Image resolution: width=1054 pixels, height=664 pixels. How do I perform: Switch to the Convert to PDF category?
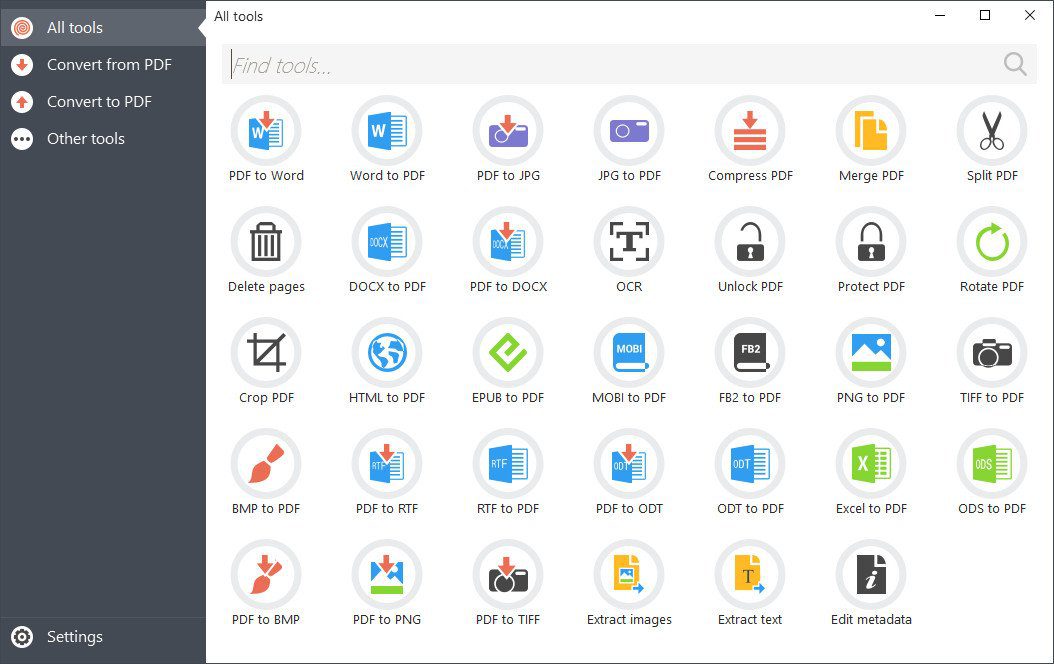[x=100, y=101]
